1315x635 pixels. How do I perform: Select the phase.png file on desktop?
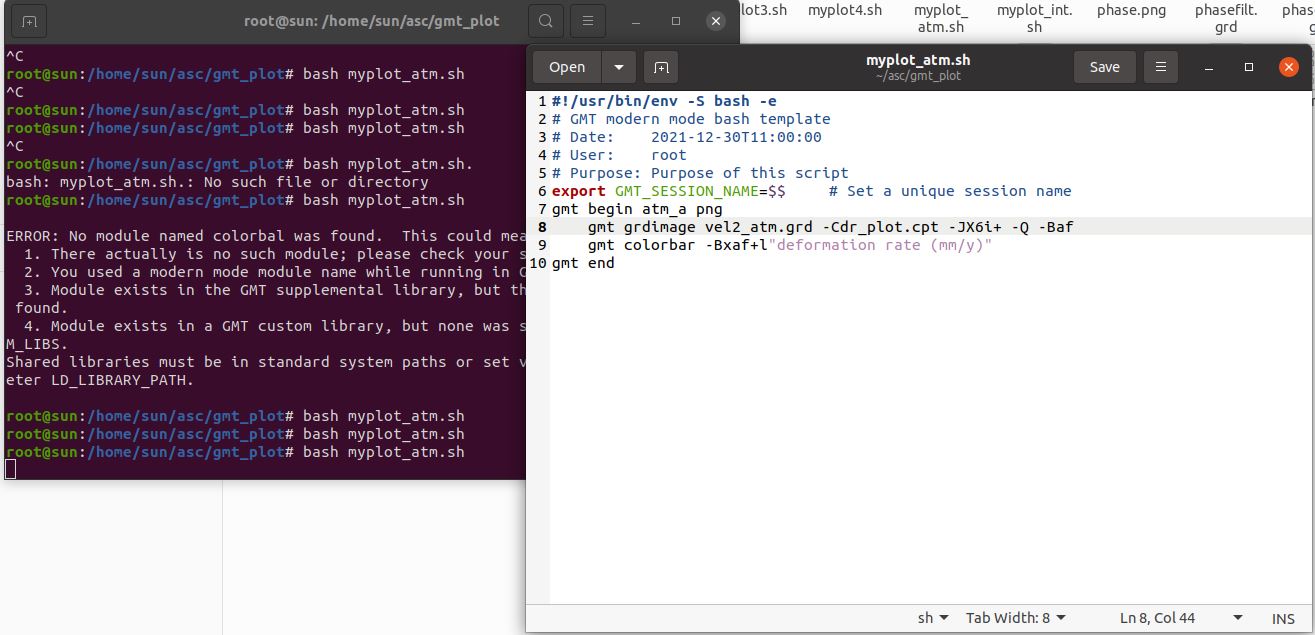[1131, 11]
